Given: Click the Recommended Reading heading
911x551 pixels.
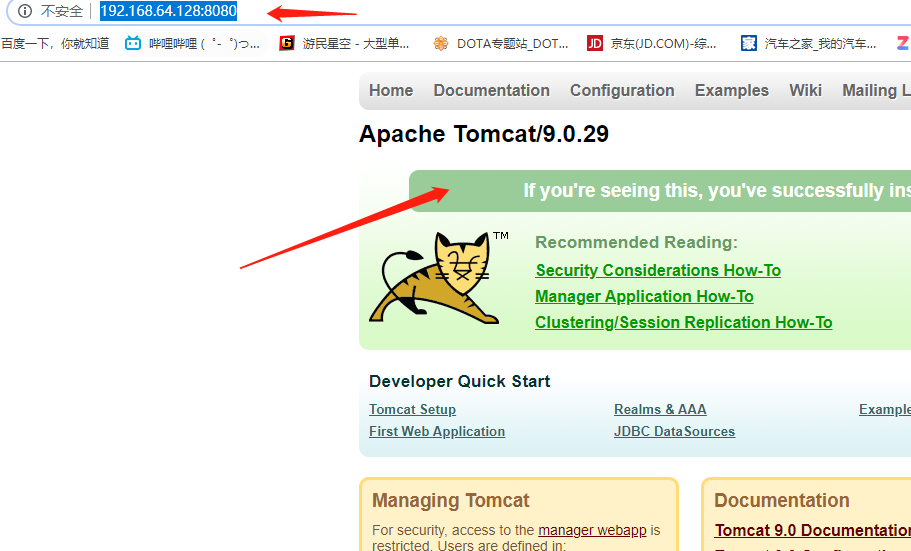Looking at the screenshot, I should point(636,242).
